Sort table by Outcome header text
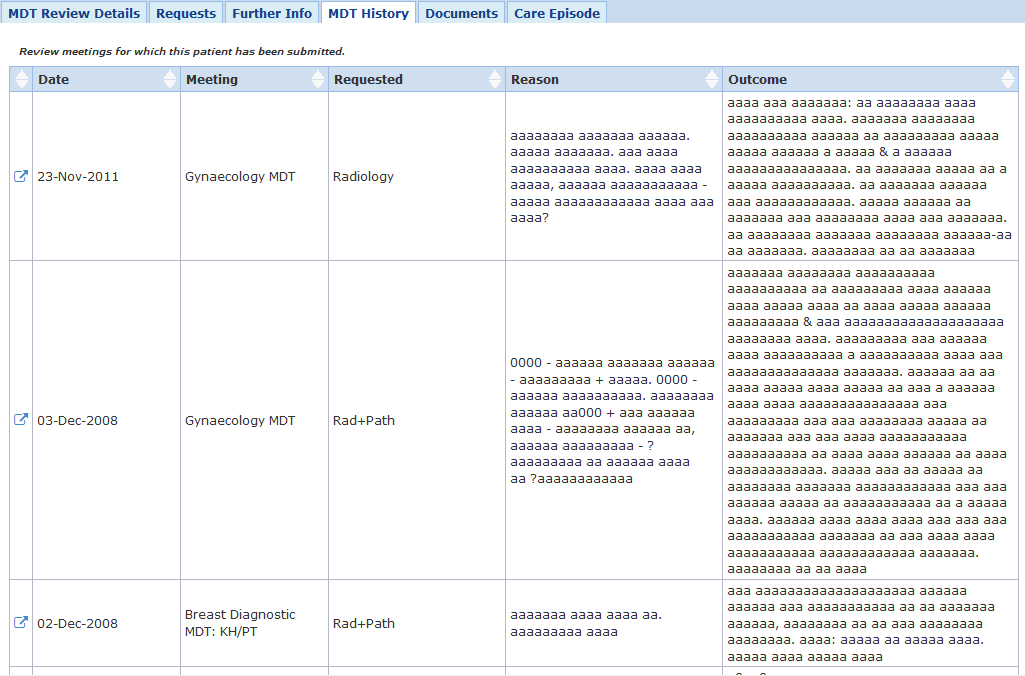This screenshot has width=1025, height=676. coord(757,79)
